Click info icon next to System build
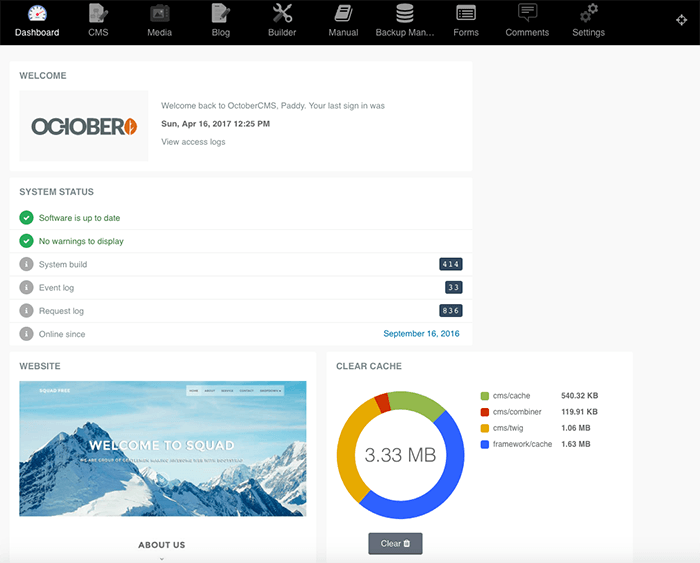 (x=26, y=264)
